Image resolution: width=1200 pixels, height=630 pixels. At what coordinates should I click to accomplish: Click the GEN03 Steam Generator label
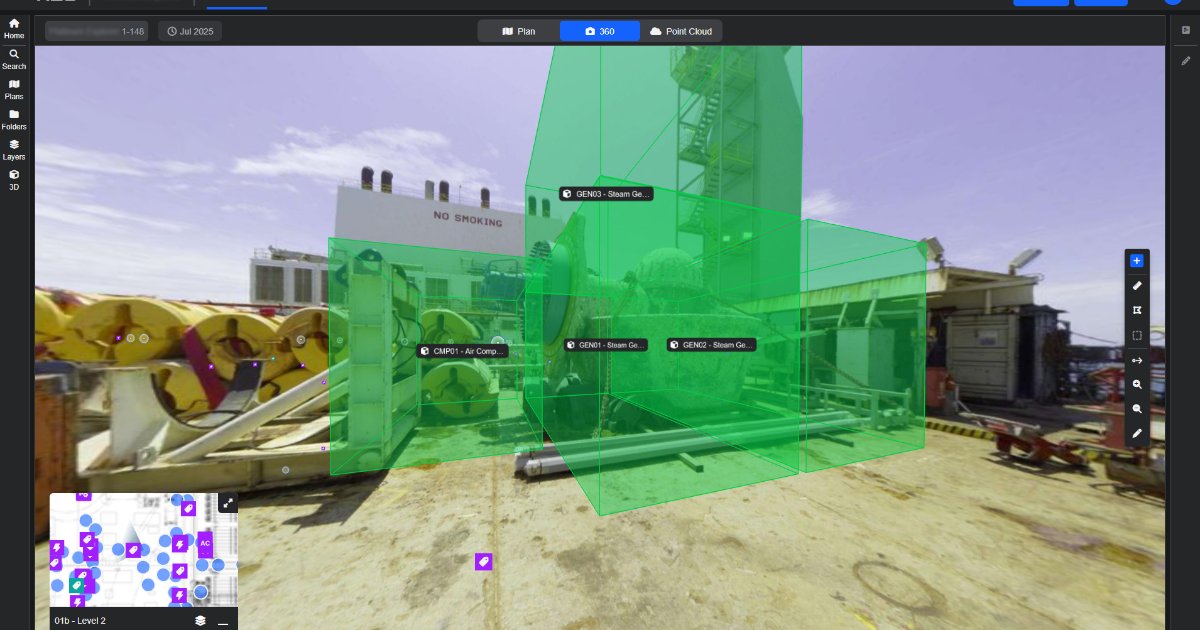606,194
